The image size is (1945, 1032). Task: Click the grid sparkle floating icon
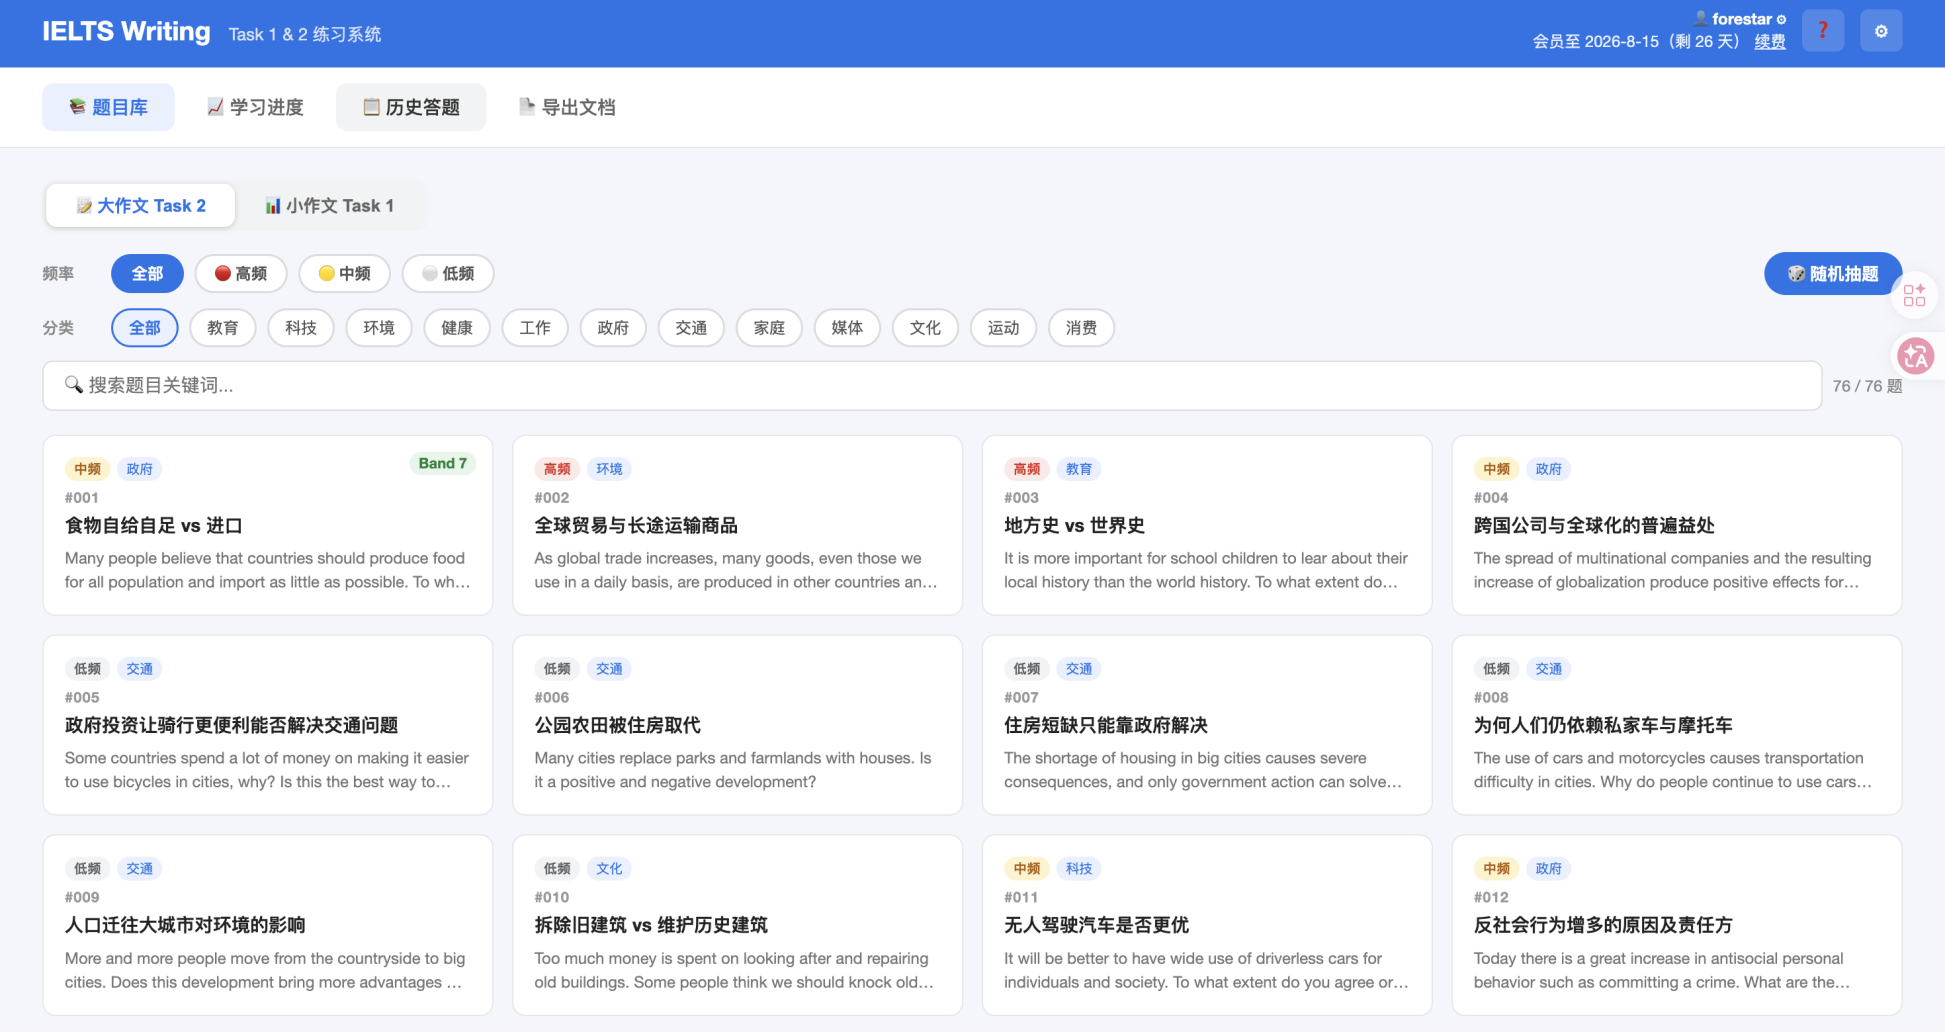[x=1914, y=295]
